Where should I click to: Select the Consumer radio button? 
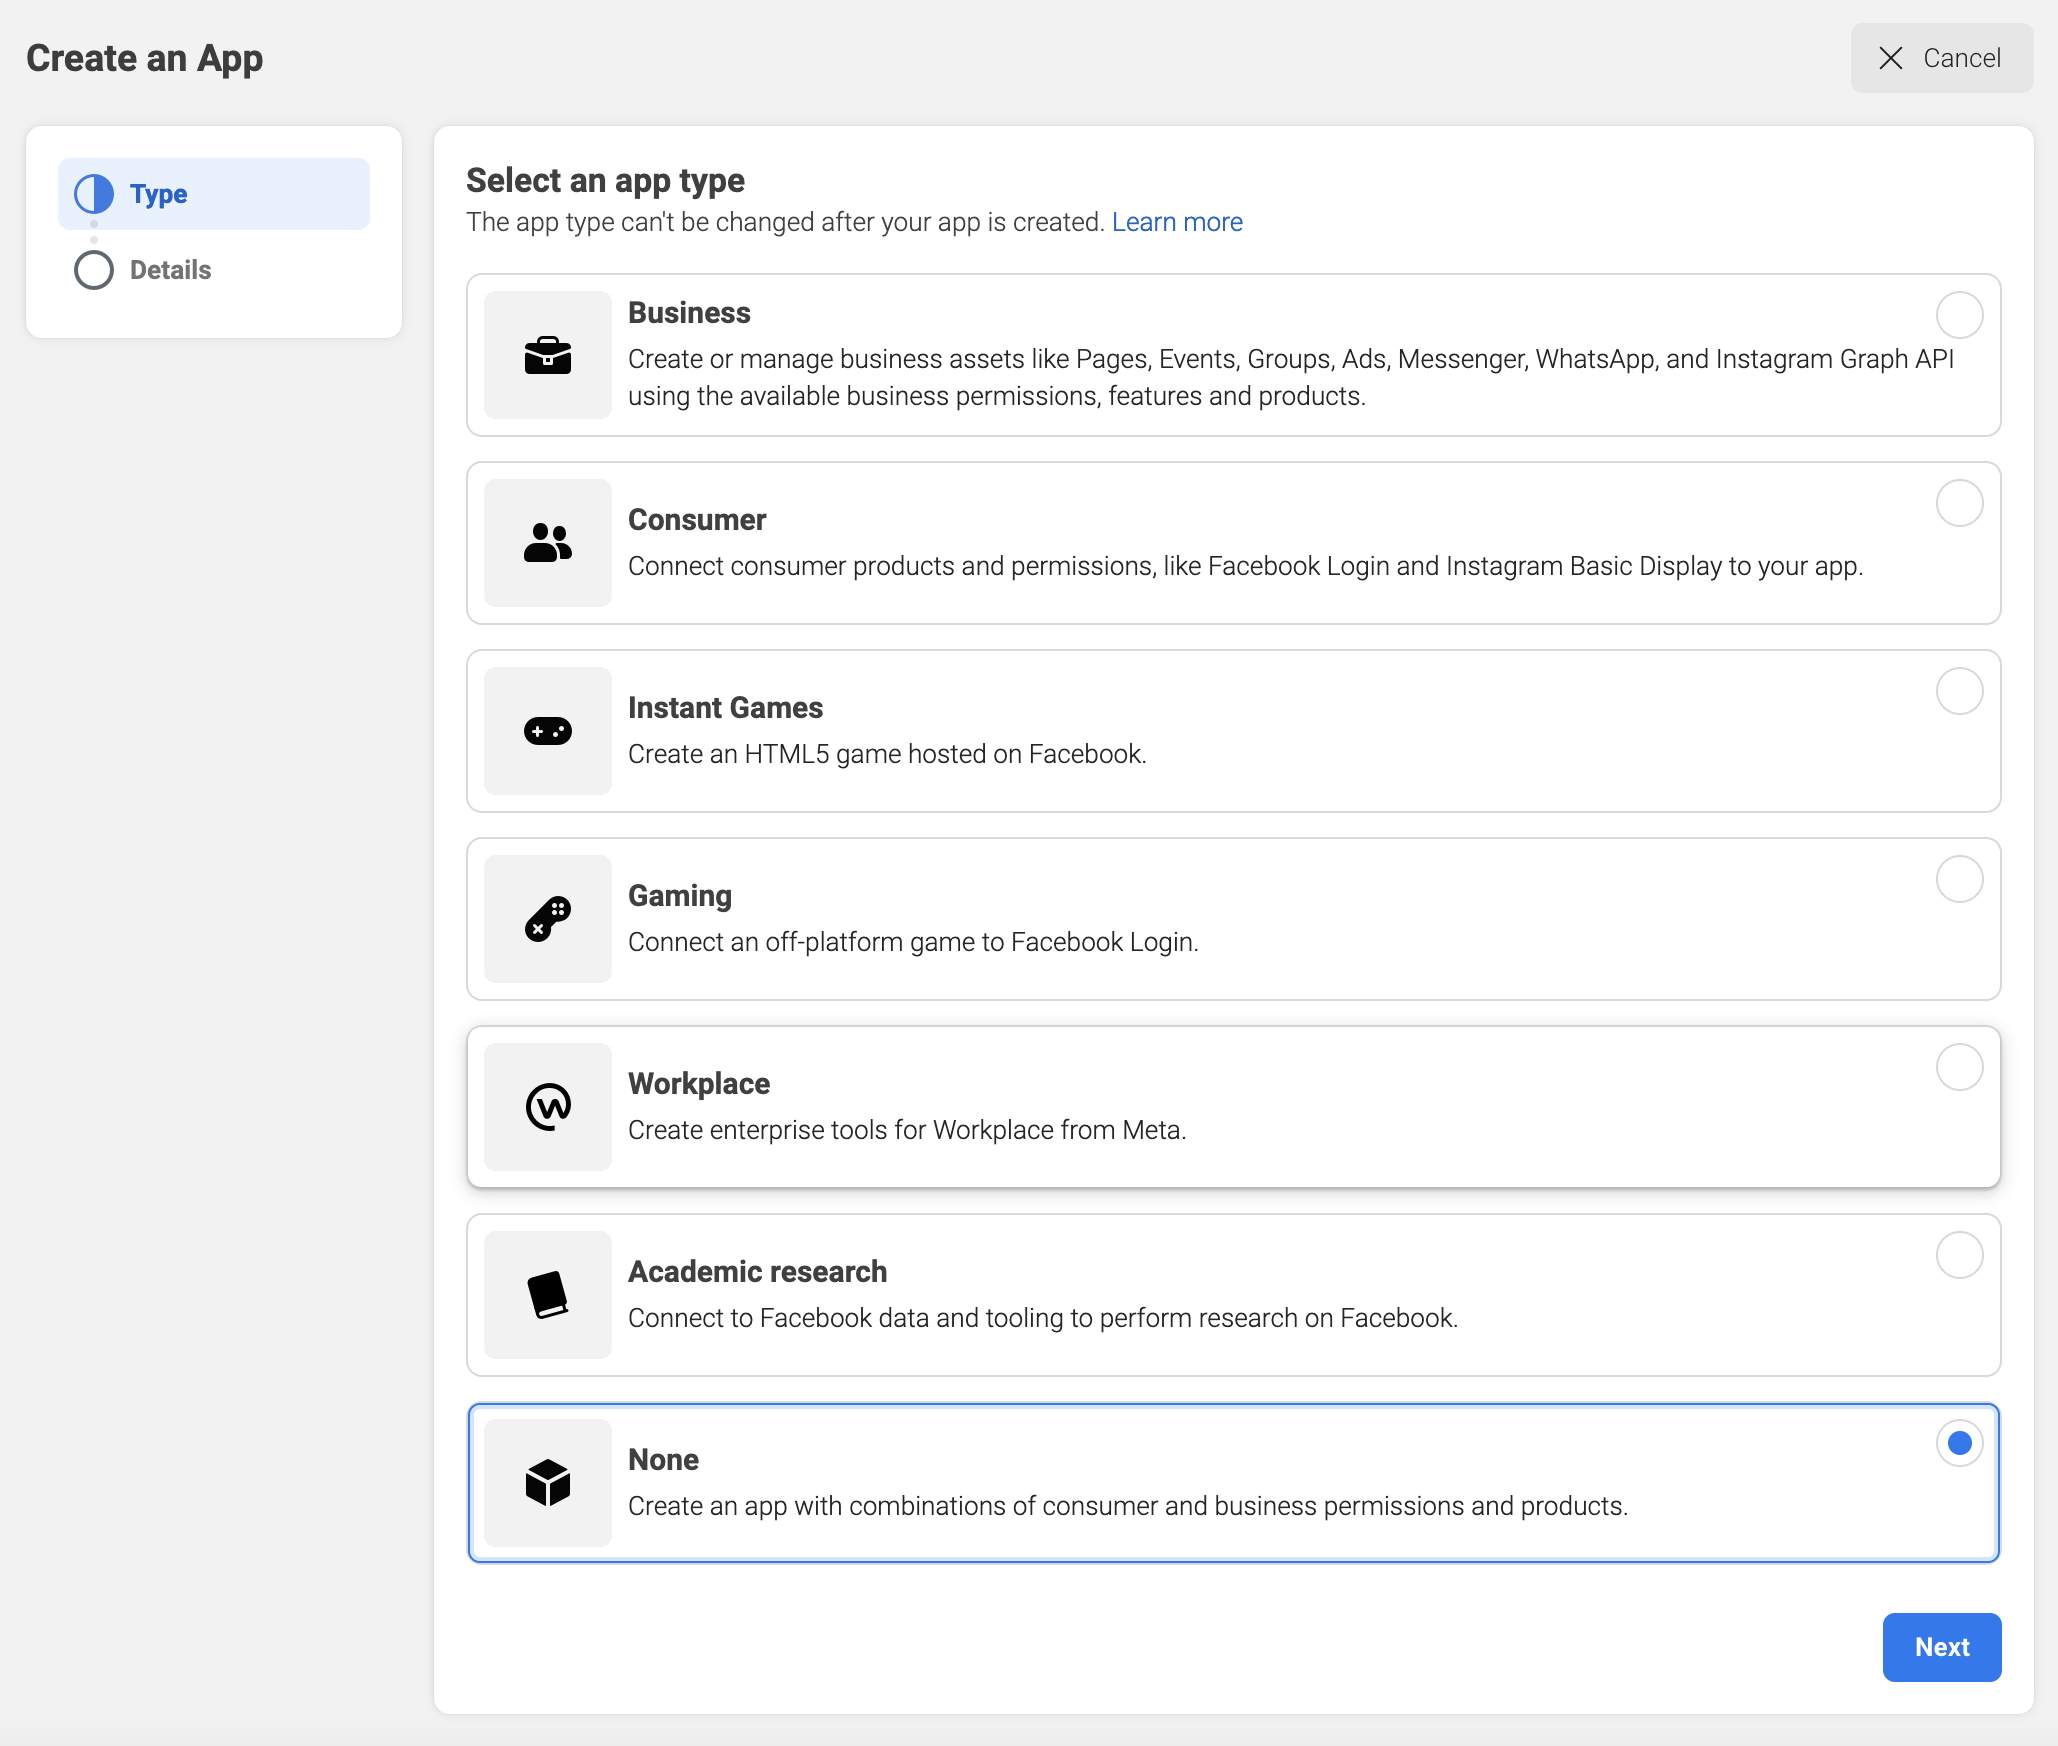1959,503
